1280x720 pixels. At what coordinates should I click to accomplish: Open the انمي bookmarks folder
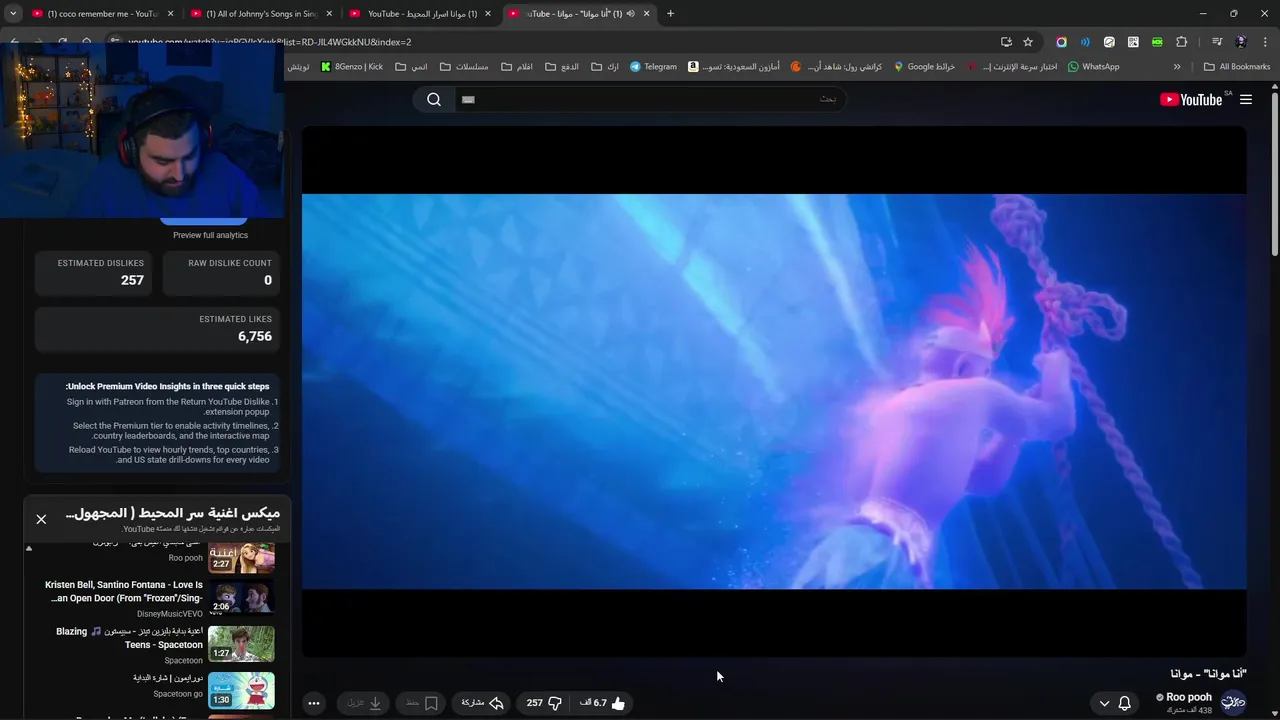tap(411, 67)
